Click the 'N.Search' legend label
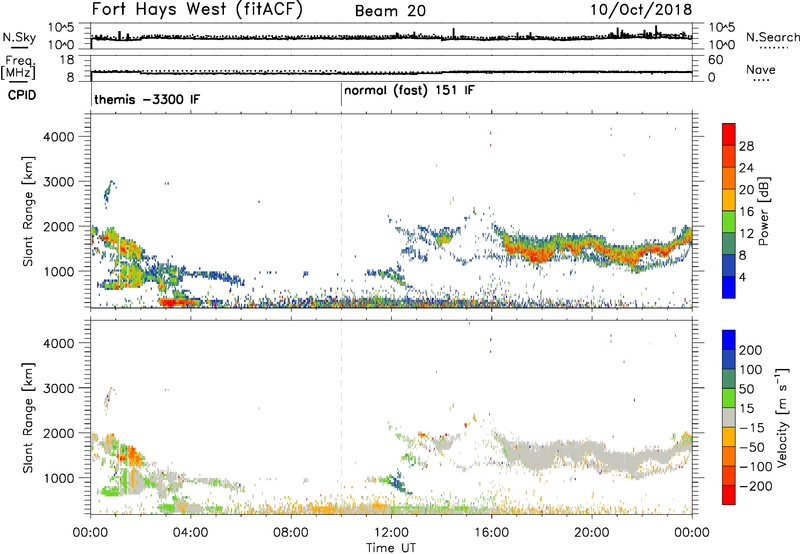The height and width of the screenshot is (554, 800). [772, 37]
